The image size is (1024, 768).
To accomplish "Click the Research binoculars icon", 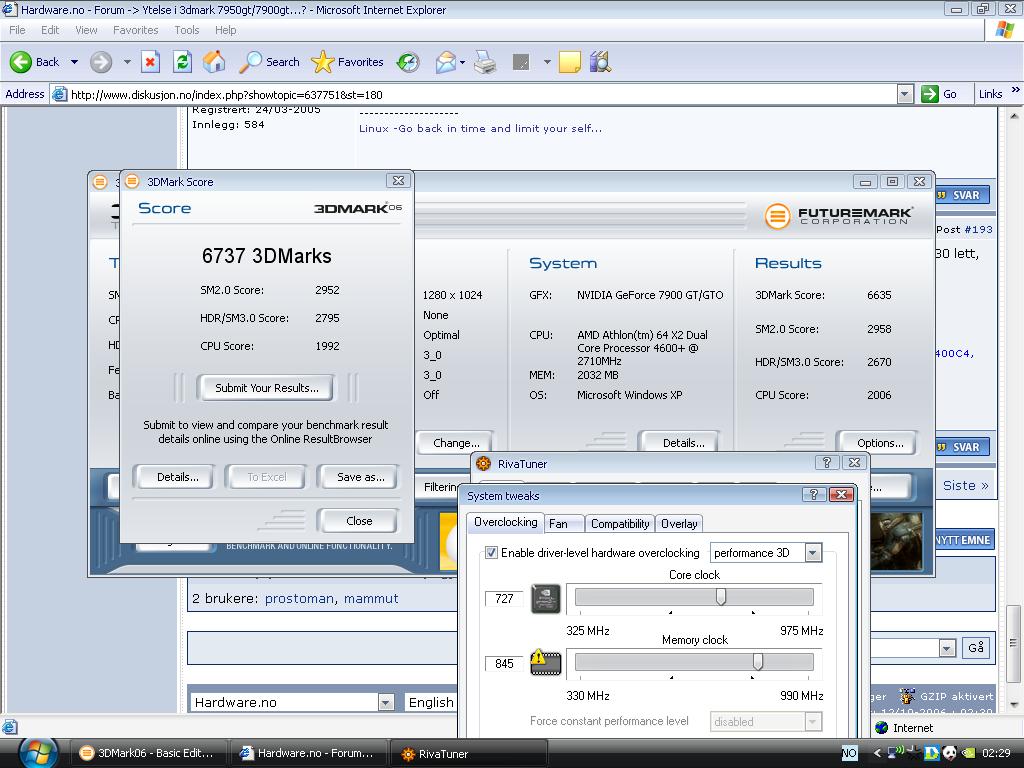I will pos(600,62).
